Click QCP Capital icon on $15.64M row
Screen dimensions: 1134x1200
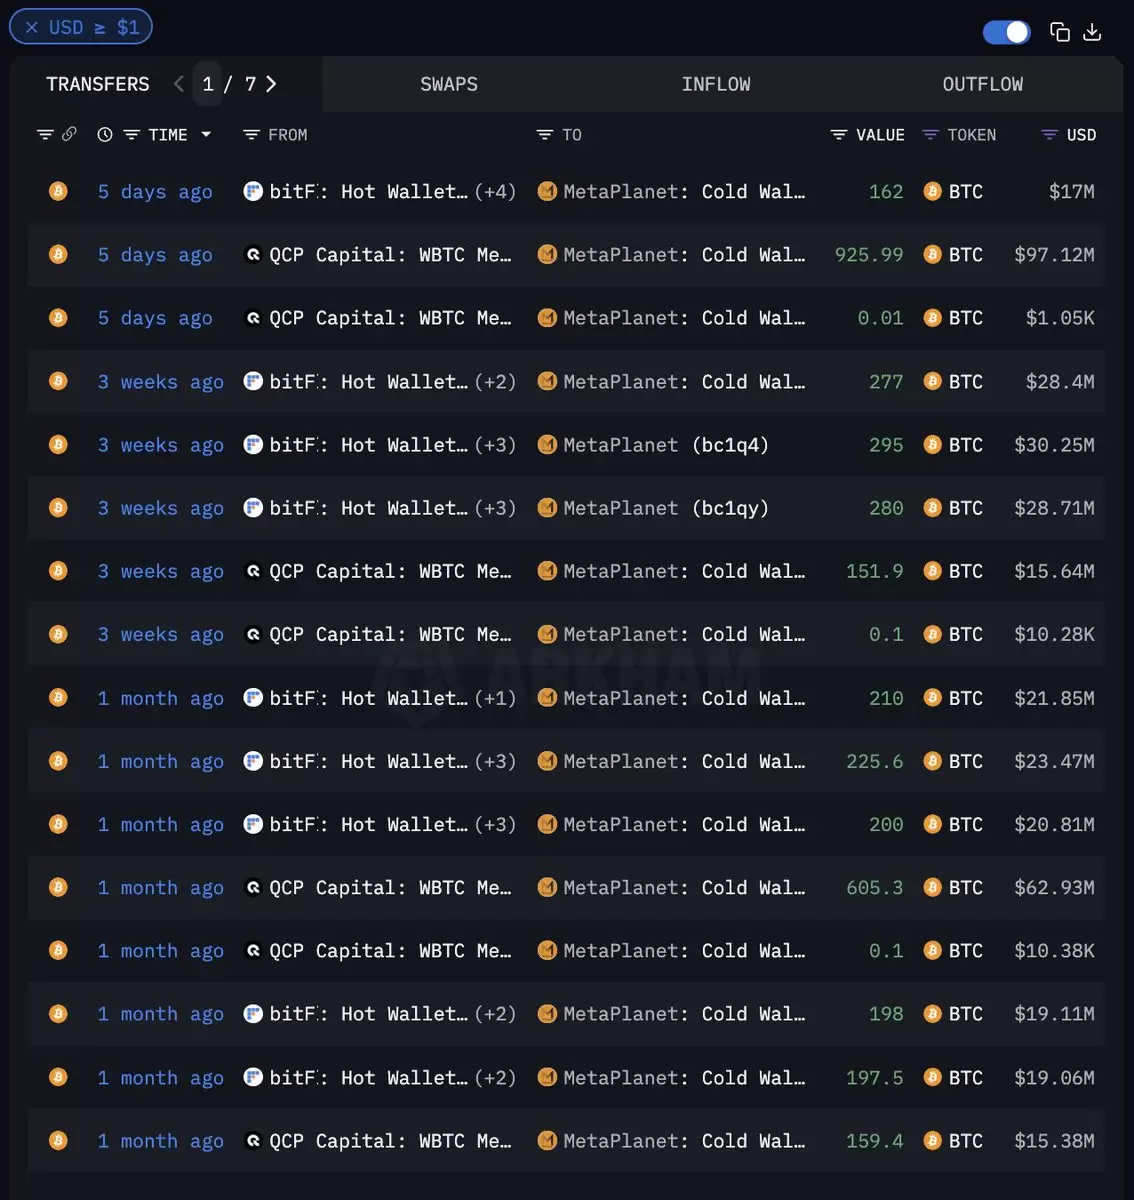click(x=253, y=571)
